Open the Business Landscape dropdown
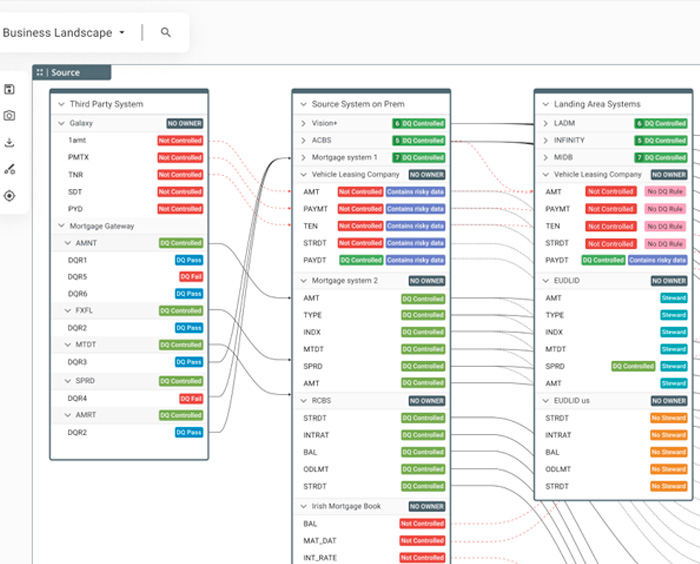 click(x=64, y=33)
